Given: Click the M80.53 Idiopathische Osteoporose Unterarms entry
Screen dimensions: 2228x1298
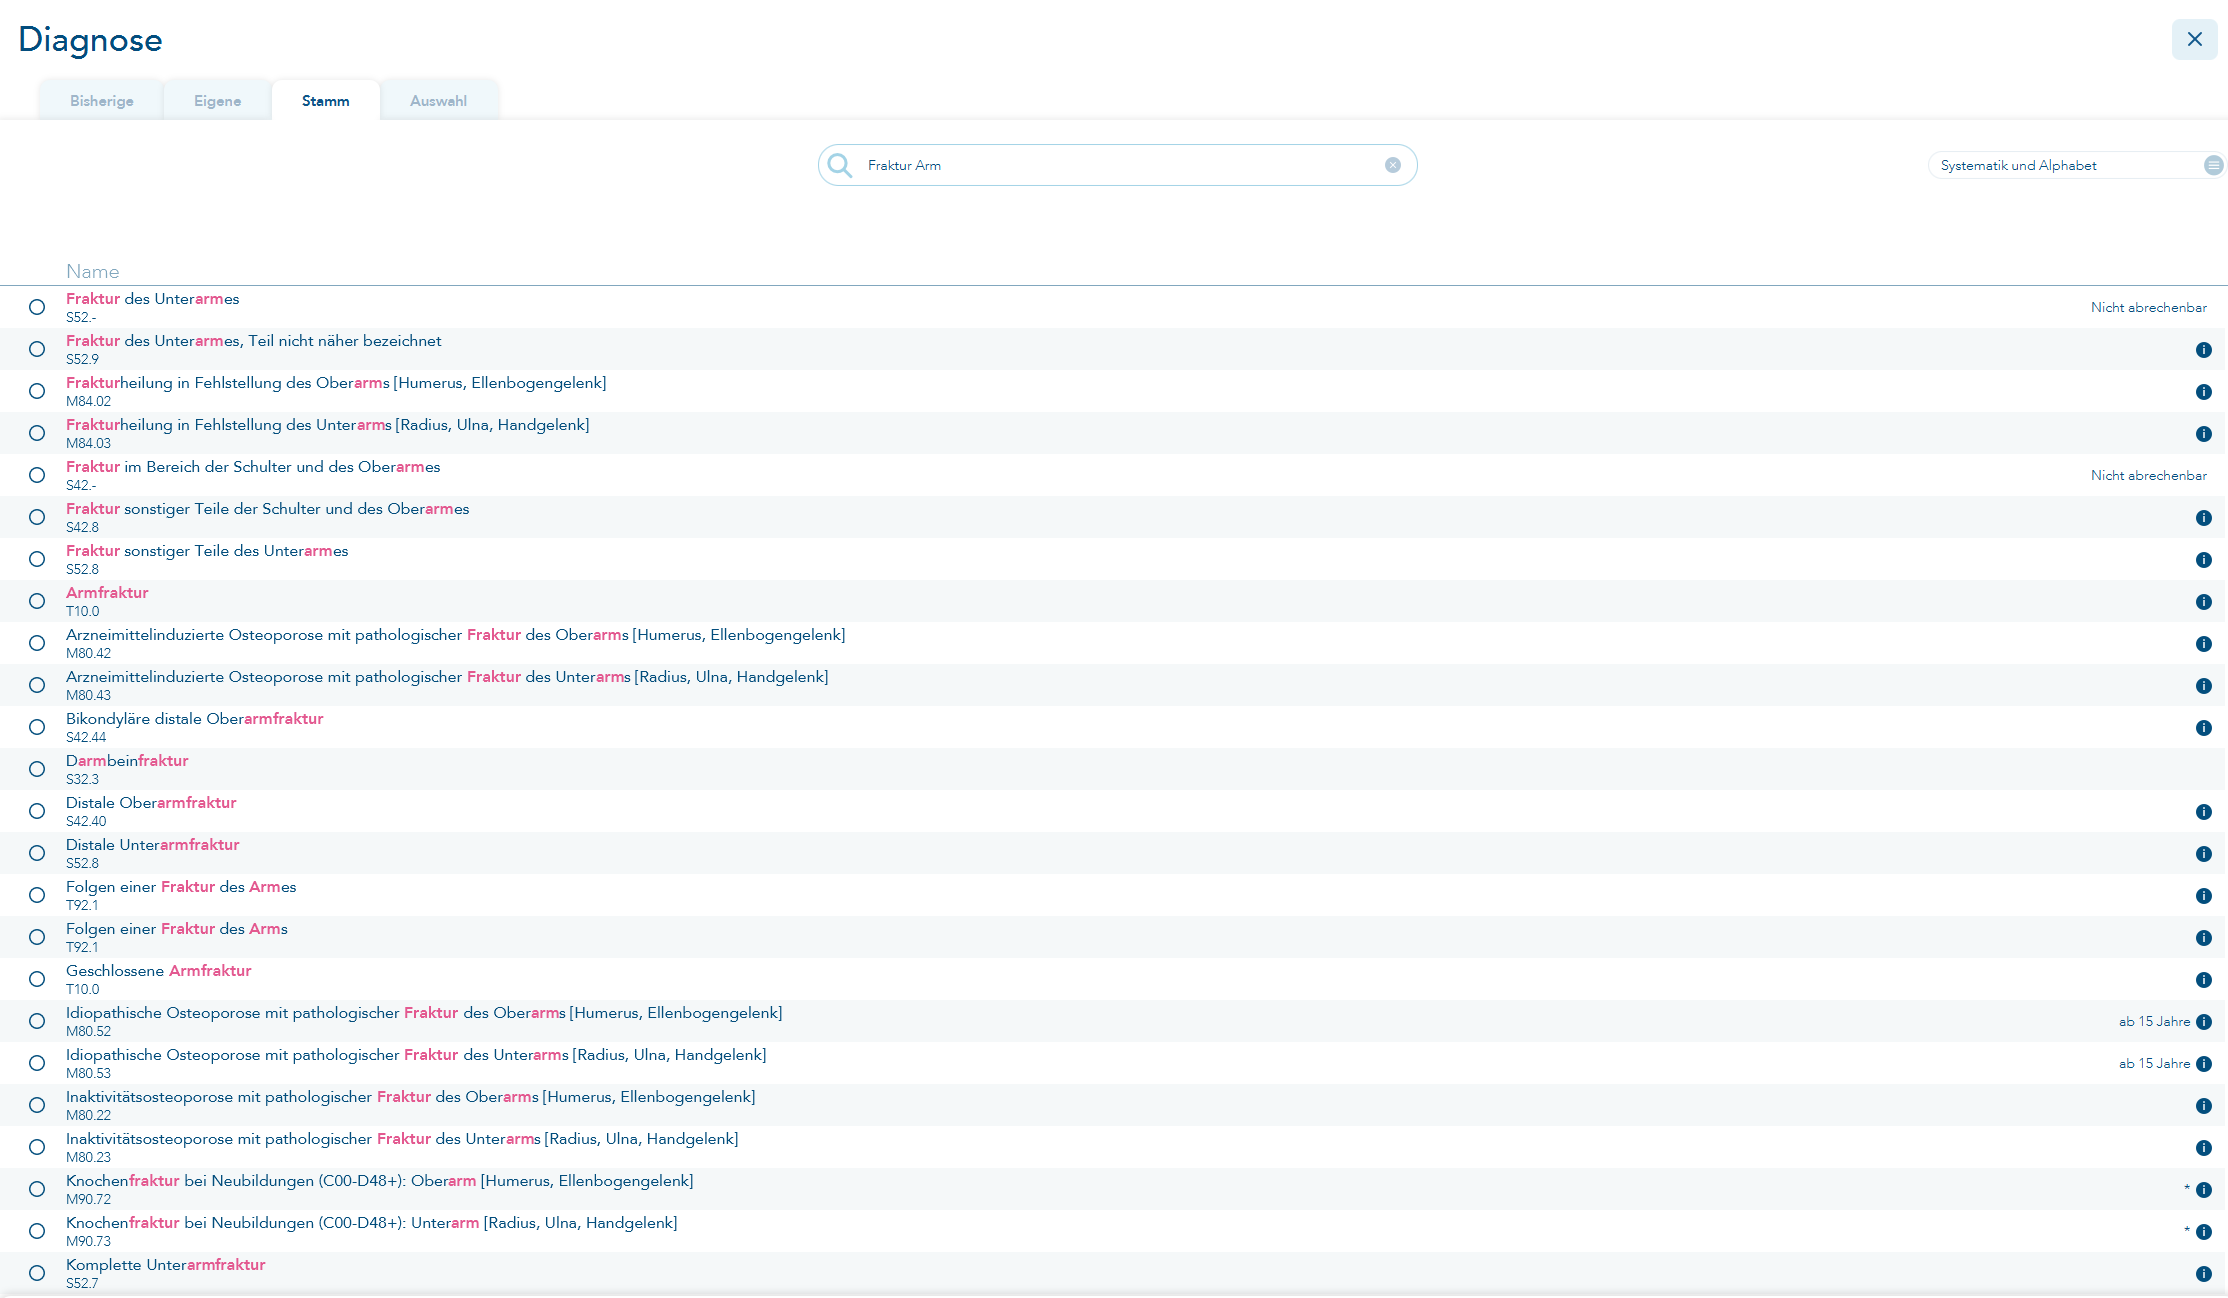Looking at the screenshot, I should point(1113,1063).
